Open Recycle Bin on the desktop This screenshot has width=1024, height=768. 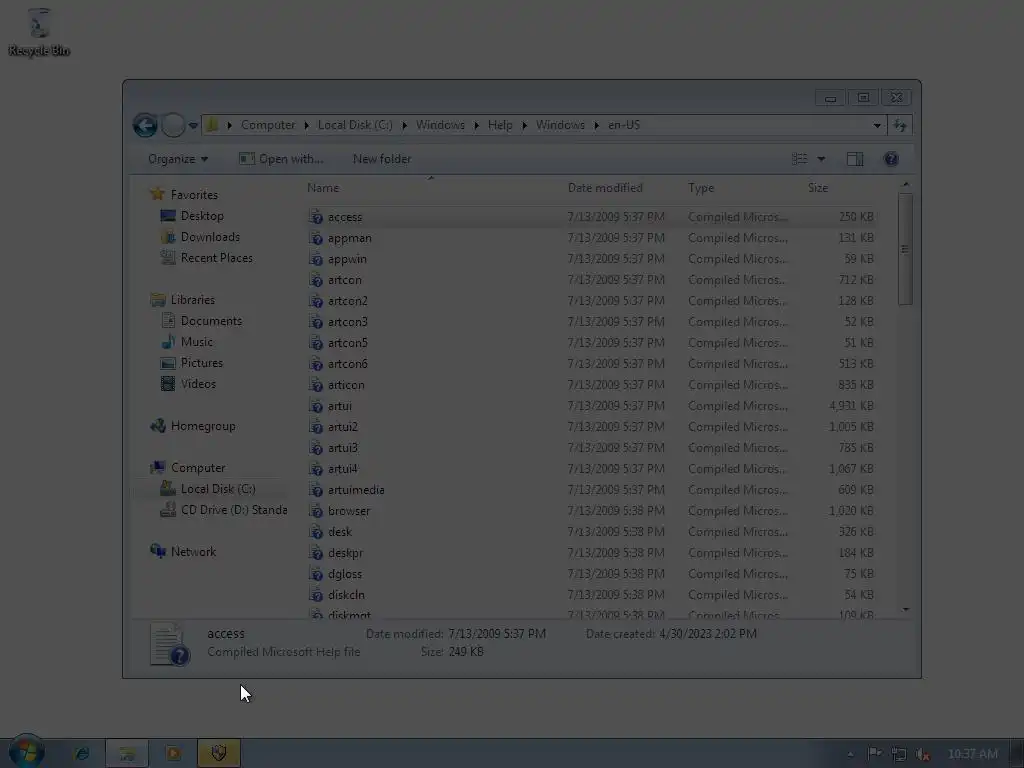pyautogui.click(x=39, y=33)
